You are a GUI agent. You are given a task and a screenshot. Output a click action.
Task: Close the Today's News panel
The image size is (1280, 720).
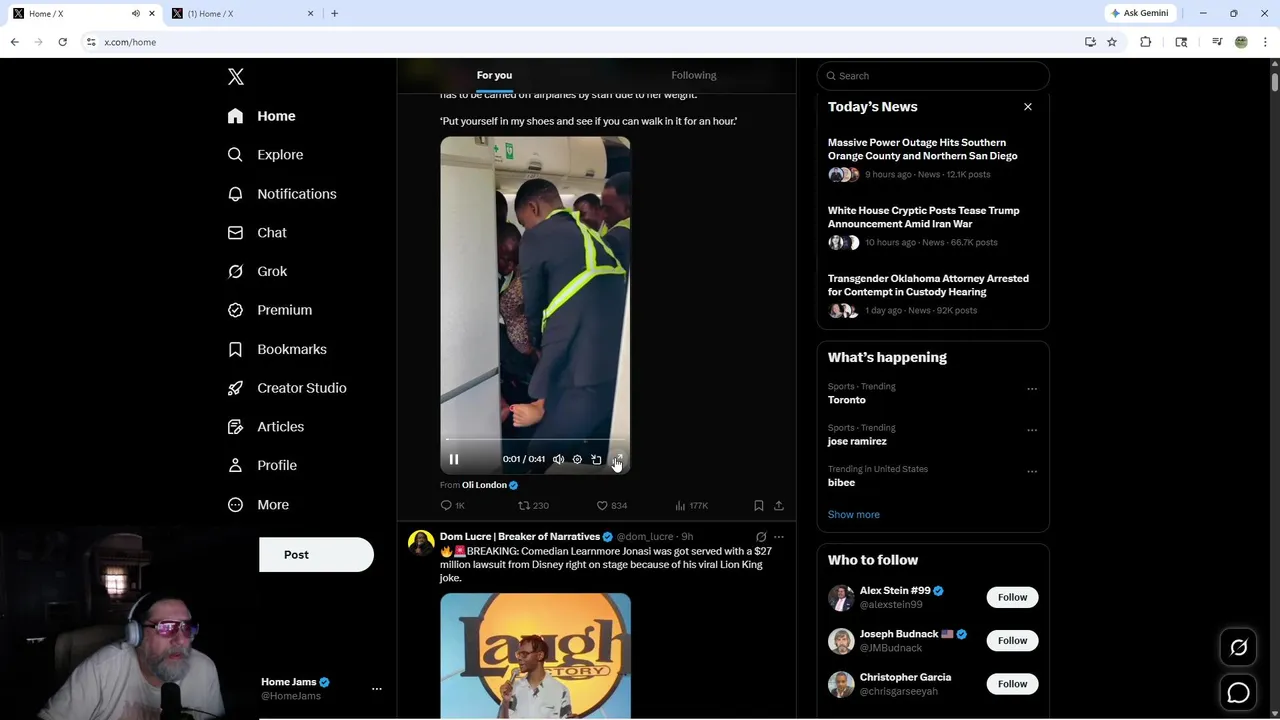1027,107
